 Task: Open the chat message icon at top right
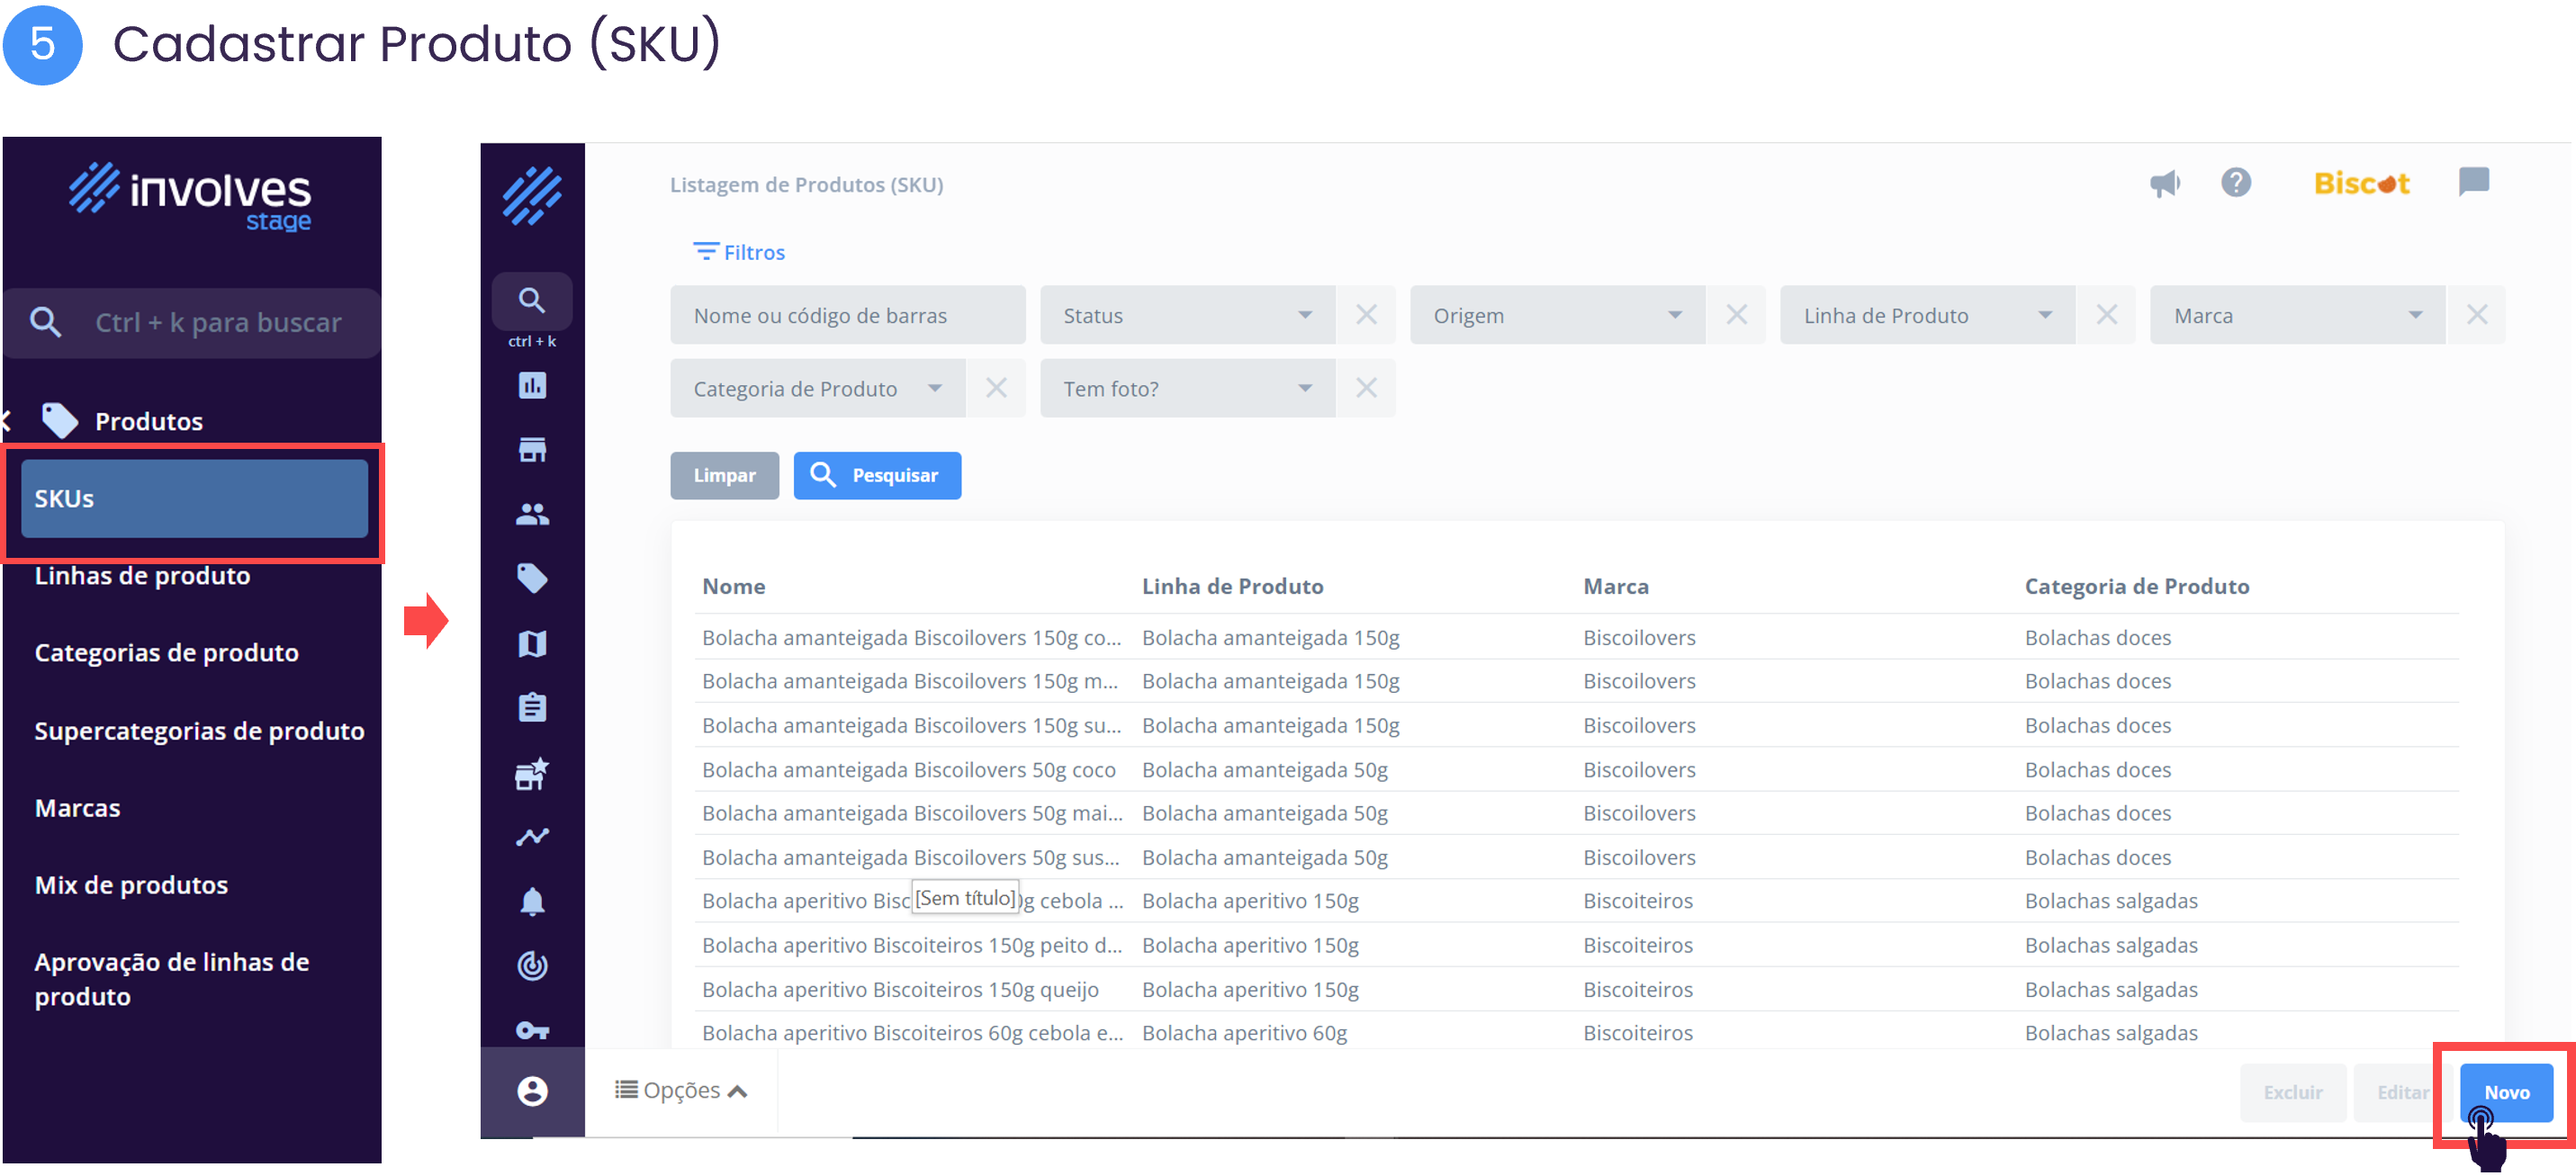[x=2473, y=182]
